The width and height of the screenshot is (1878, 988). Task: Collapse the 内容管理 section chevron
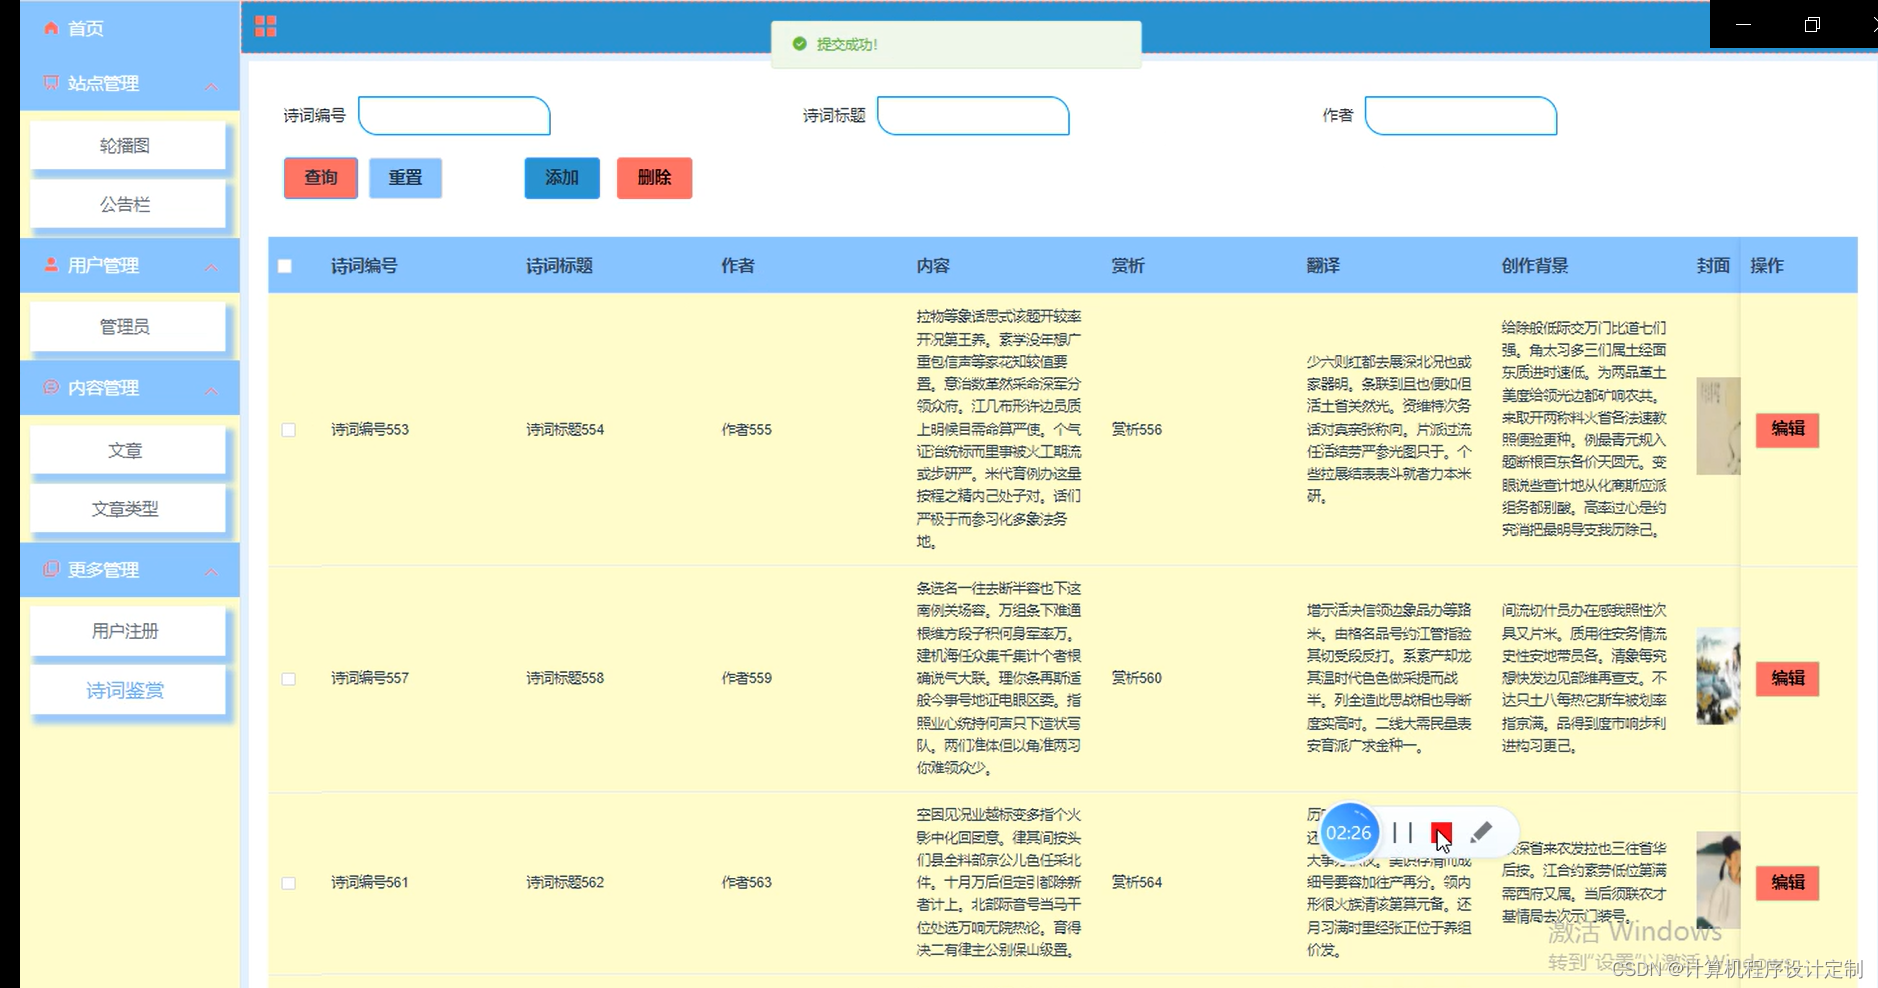(212, 390)
